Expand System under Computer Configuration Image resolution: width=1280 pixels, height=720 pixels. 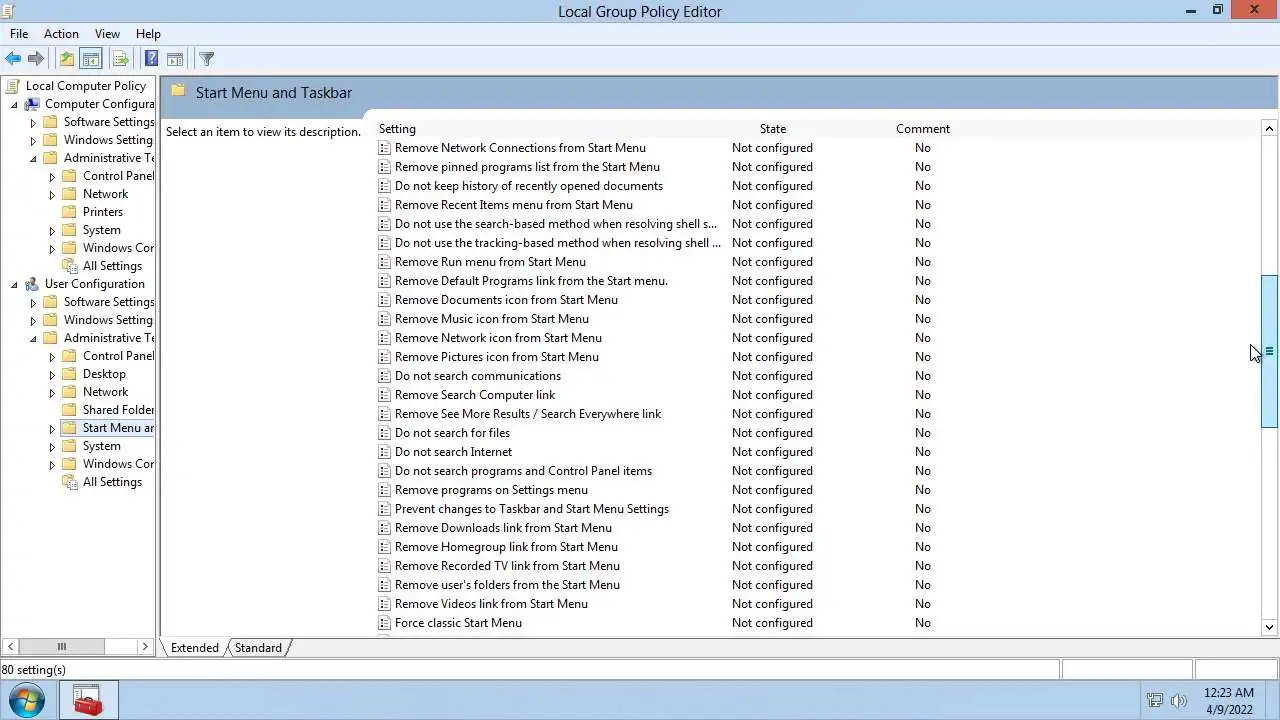click(52, 230)
